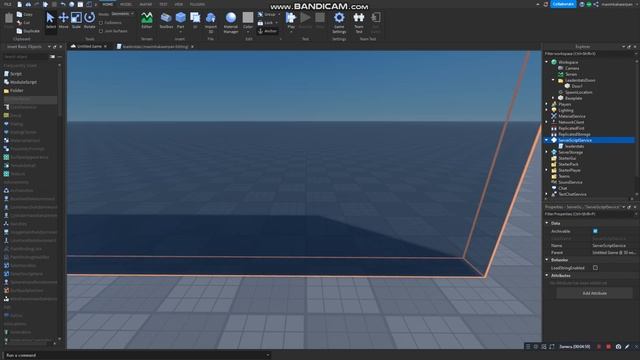Open the Terrain Editor
The image size is (640, 360).
[147, 20]
